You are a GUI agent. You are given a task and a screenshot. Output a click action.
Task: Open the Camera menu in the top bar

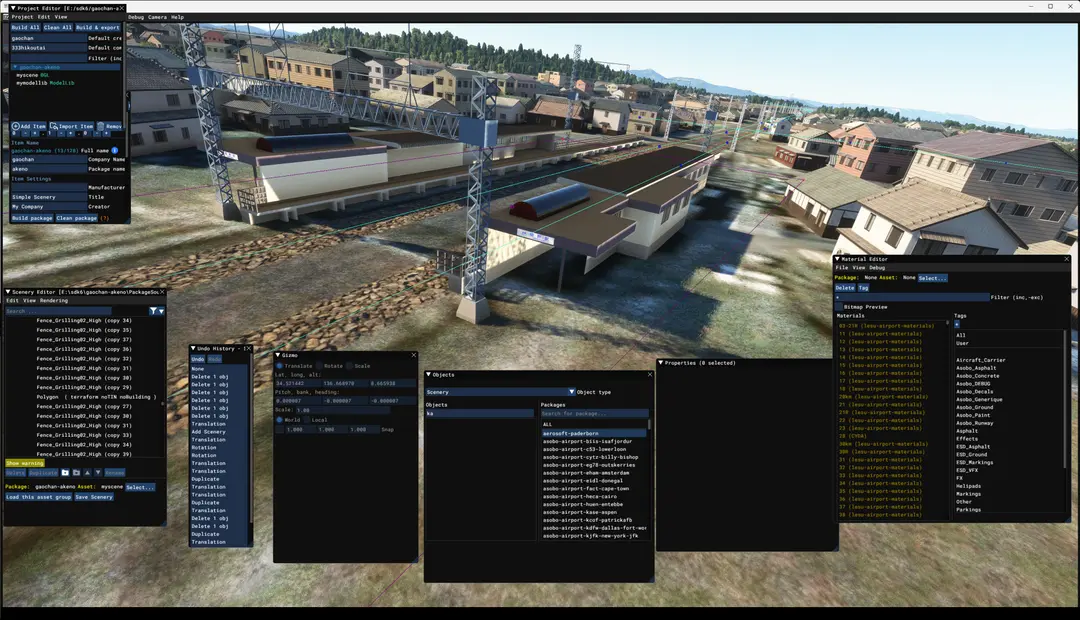pos(157,17)
